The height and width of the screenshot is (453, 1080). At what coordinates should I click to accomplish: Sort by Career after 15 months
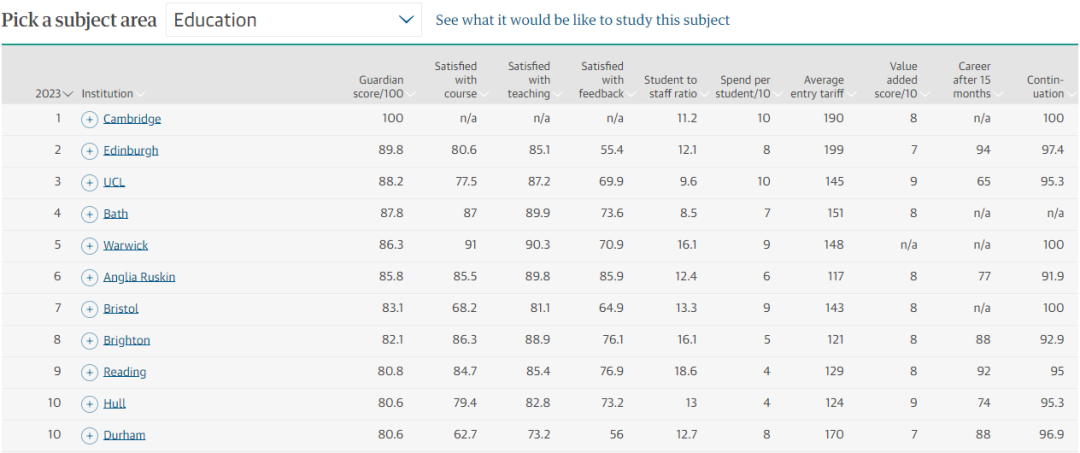[974, 80]
